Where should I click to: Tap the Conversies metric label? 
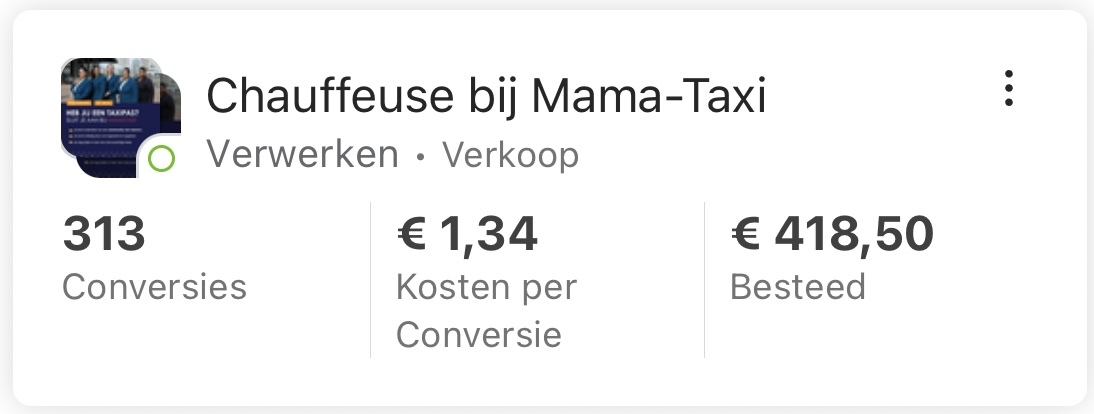(x=154, y=287)
